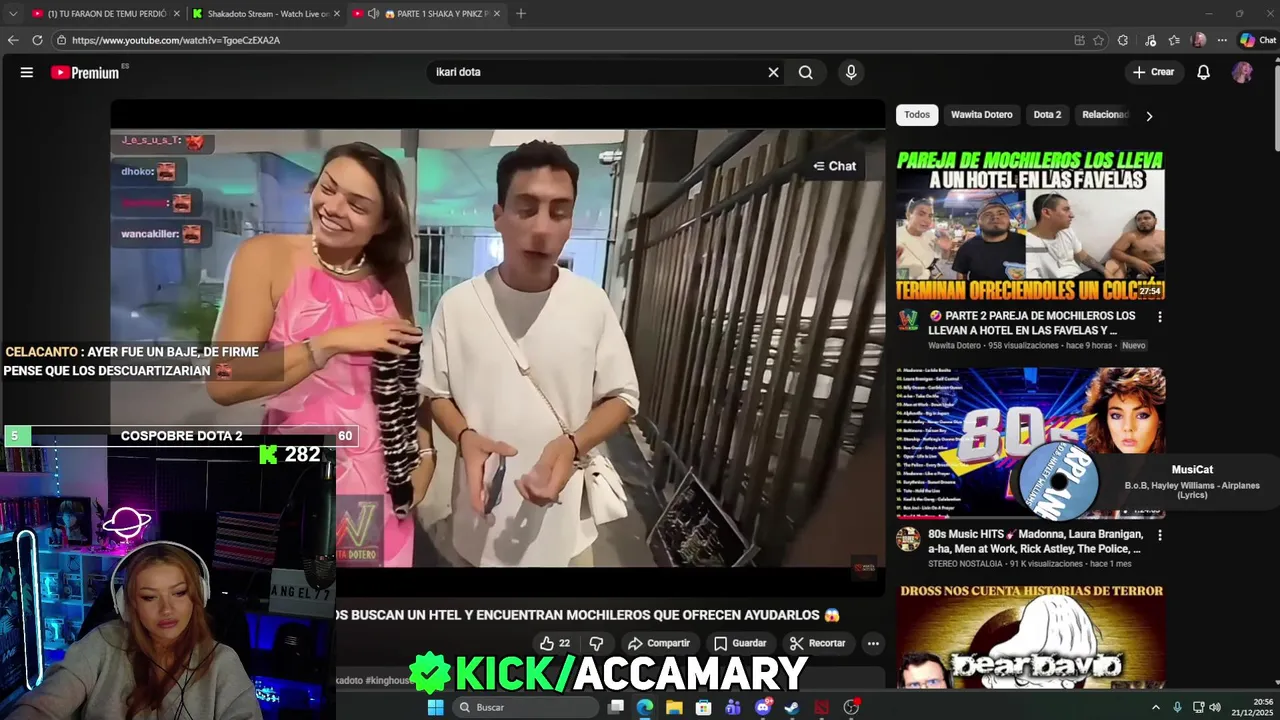The image size is (1280, 720).
Task: Open Microsoft Teams from the taskbar
Action: [733, 707]
